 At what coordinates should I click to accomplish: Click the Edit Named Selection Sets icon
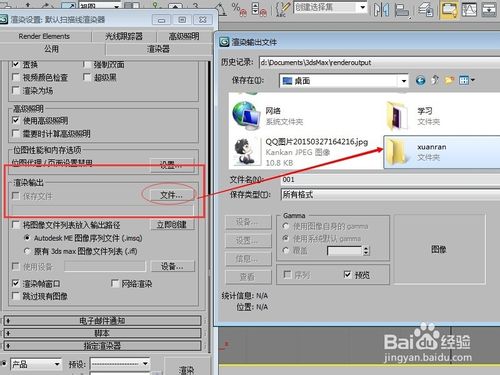coord(282,9)
